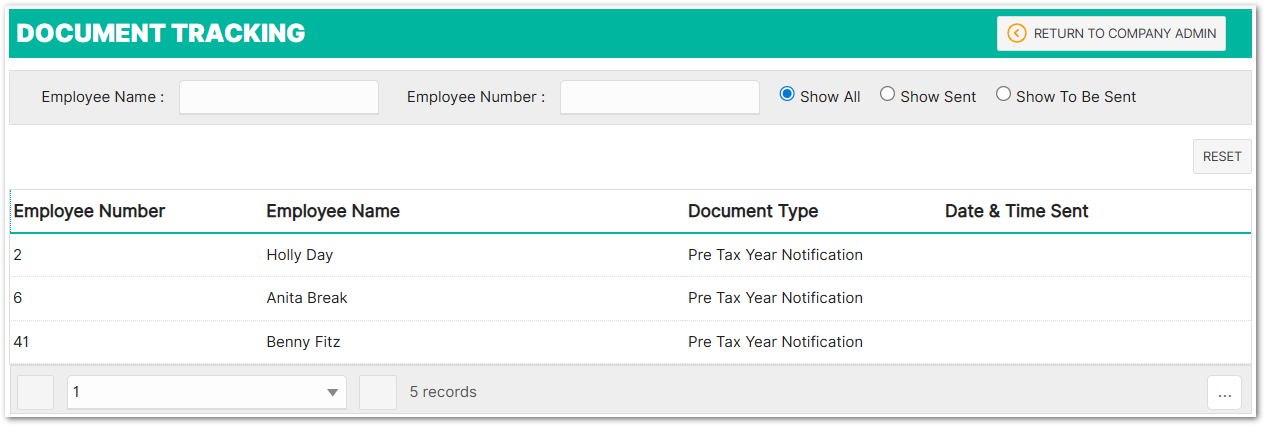Click the Document Type column header
The image size is (1265, 426).
coord(753,211)
